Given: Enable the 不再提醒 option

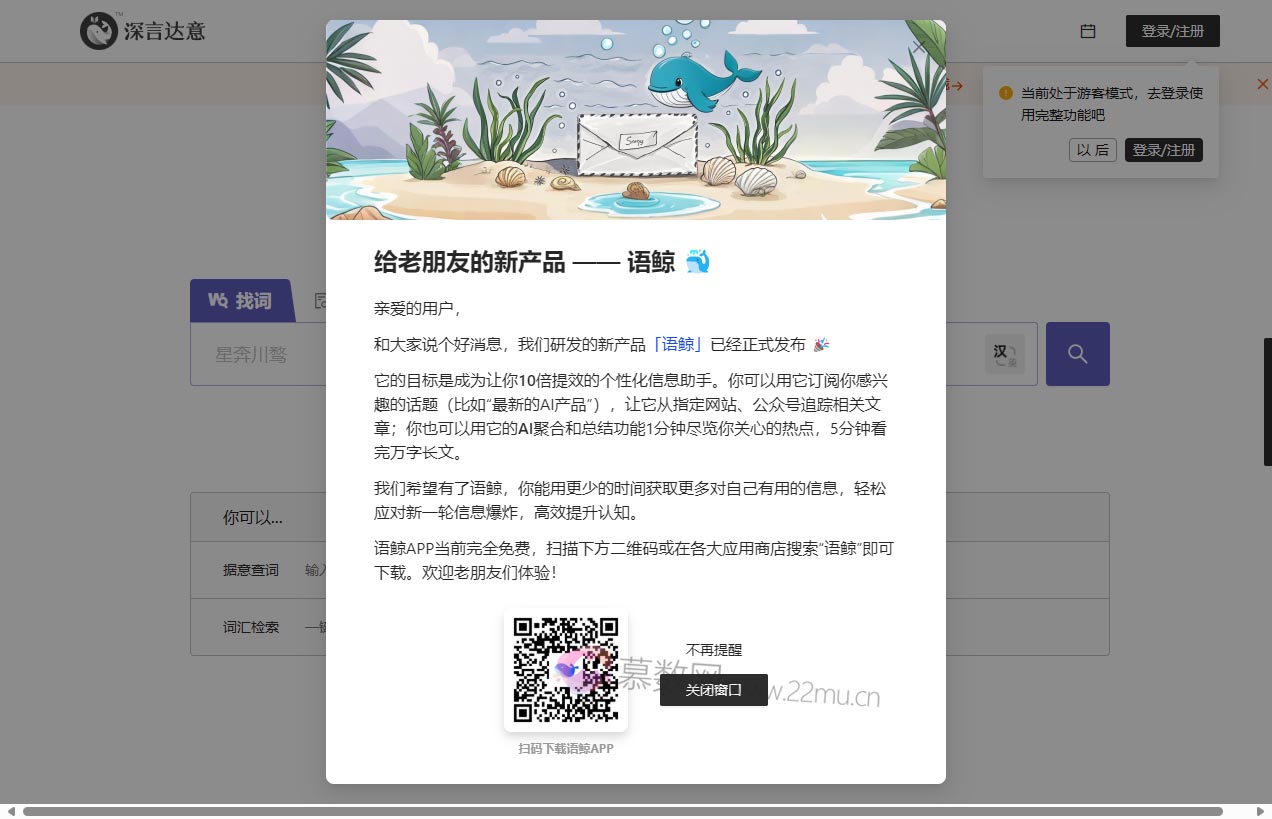Looking at the screenshot, I should click(713, 649).
